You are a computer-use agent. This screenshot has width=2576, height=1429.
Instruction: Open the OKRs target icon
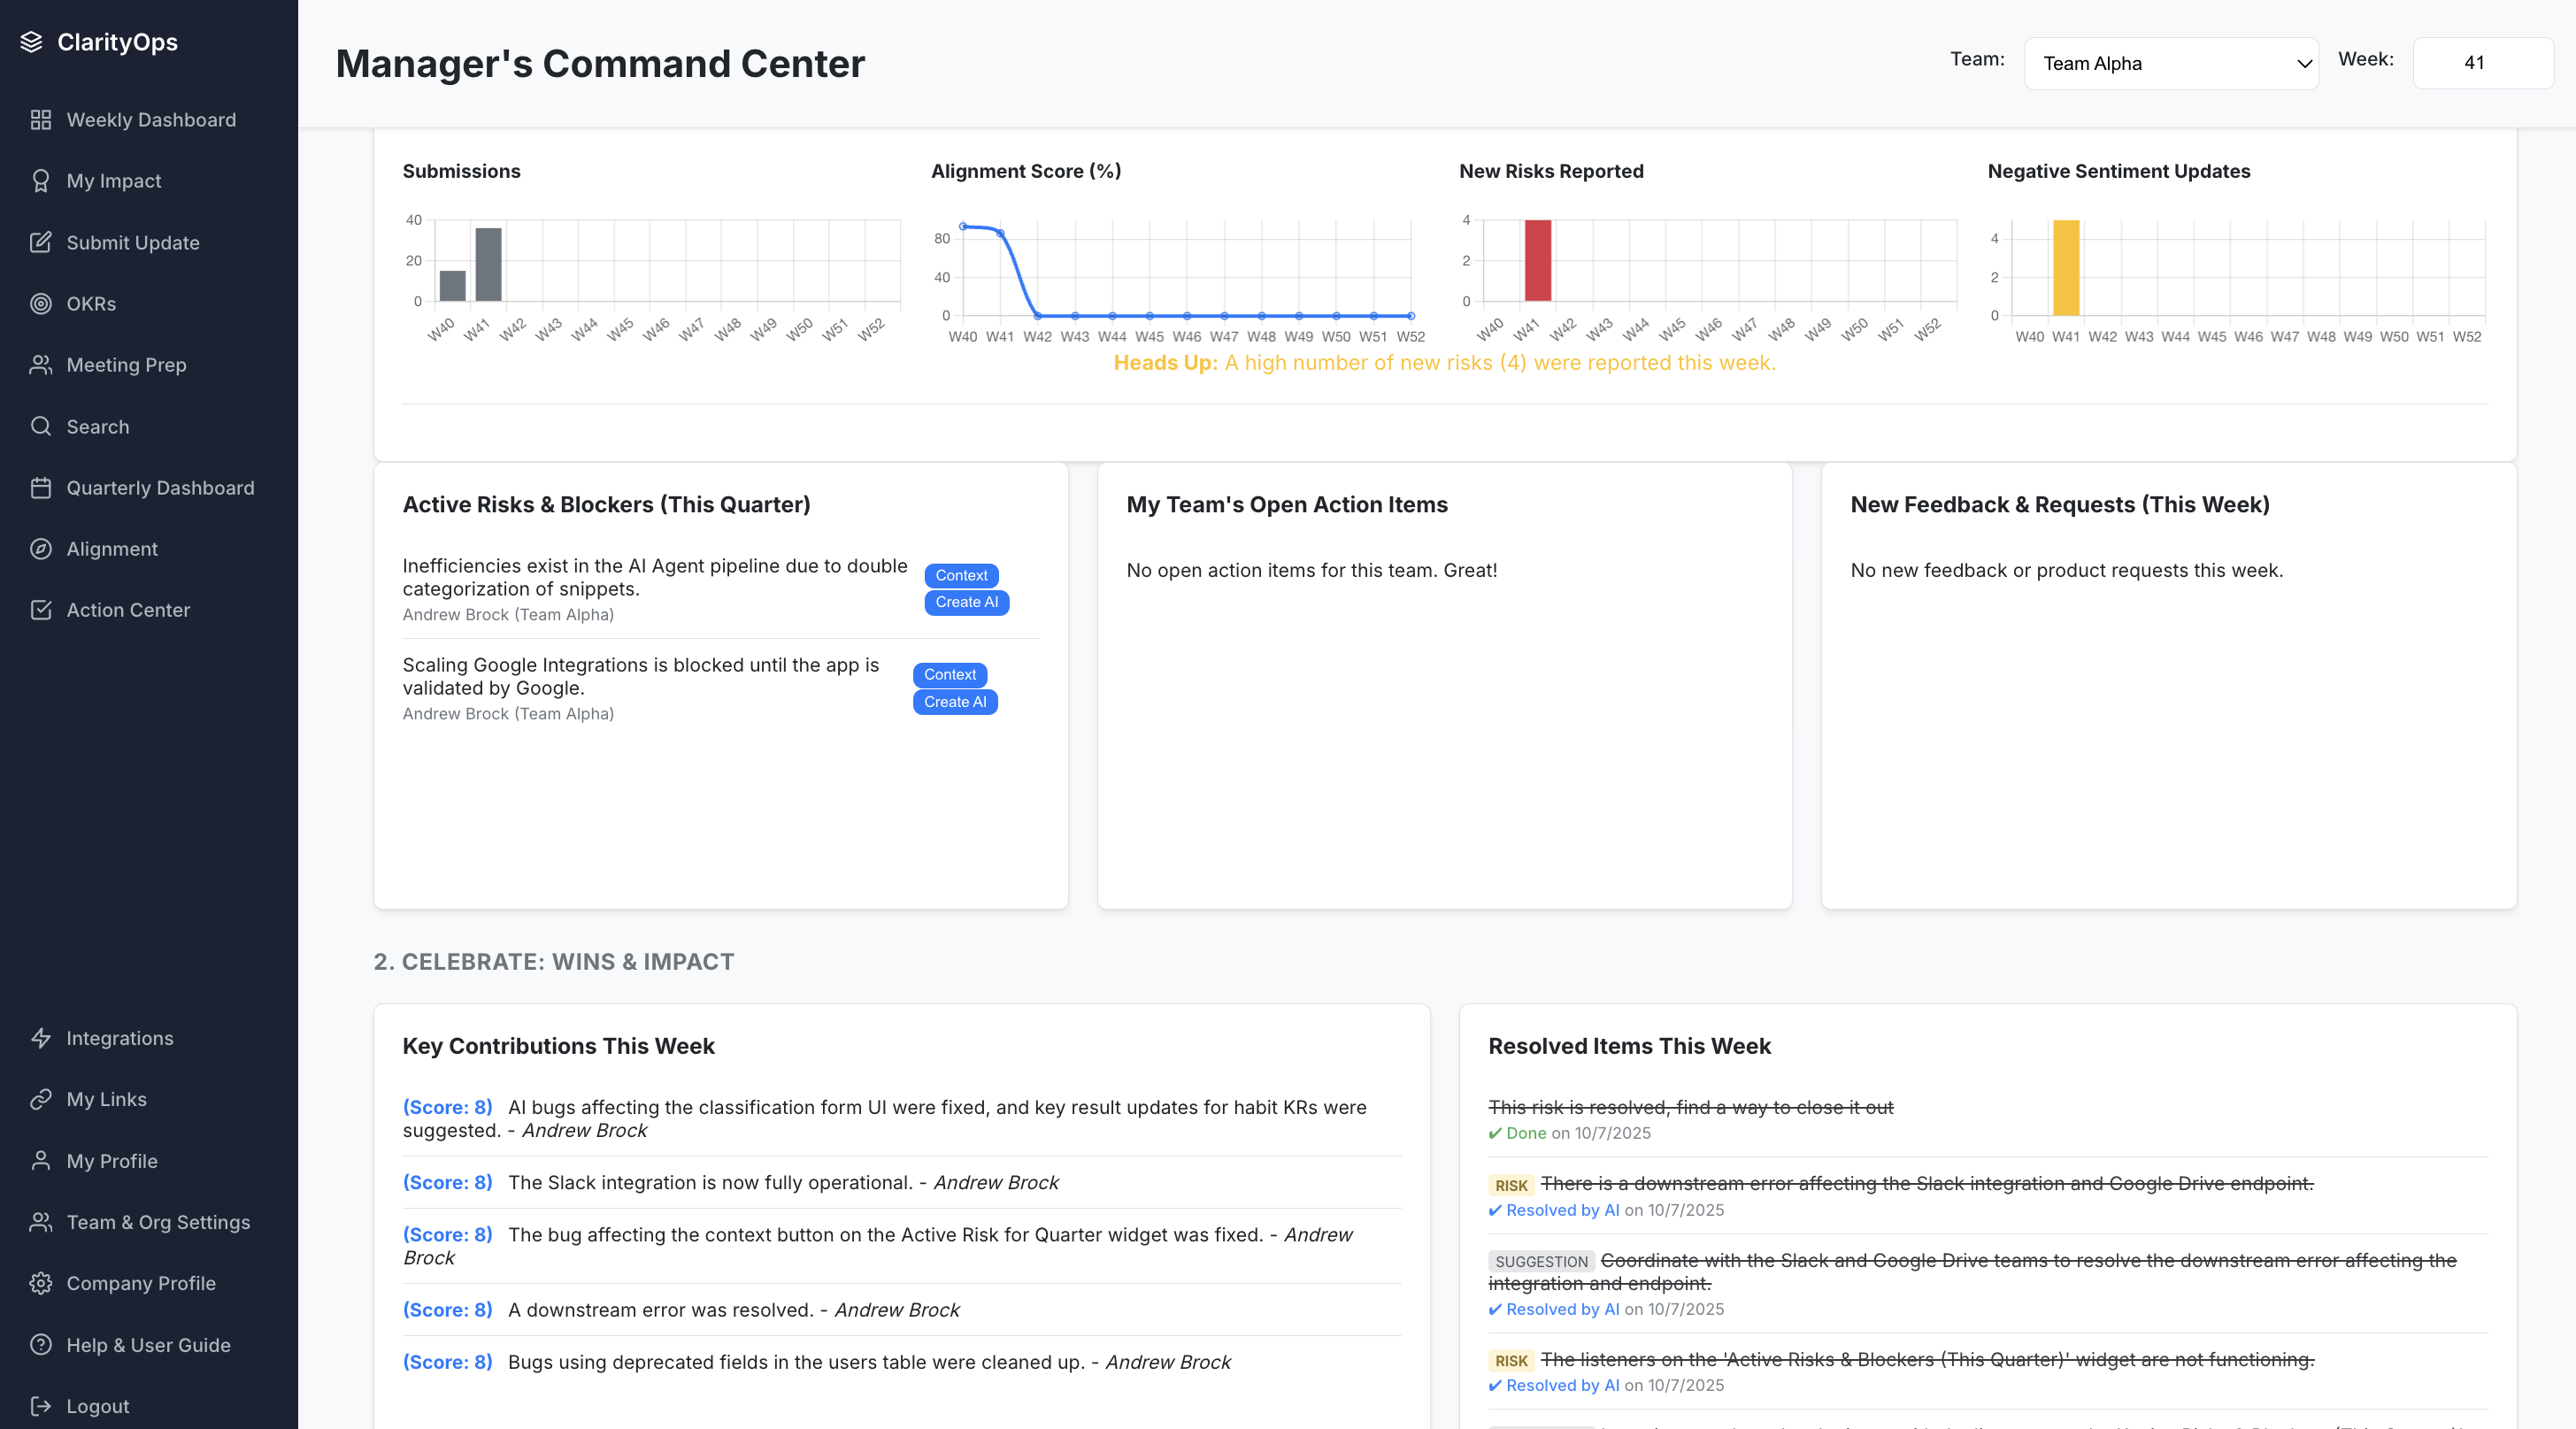point(41,303)
